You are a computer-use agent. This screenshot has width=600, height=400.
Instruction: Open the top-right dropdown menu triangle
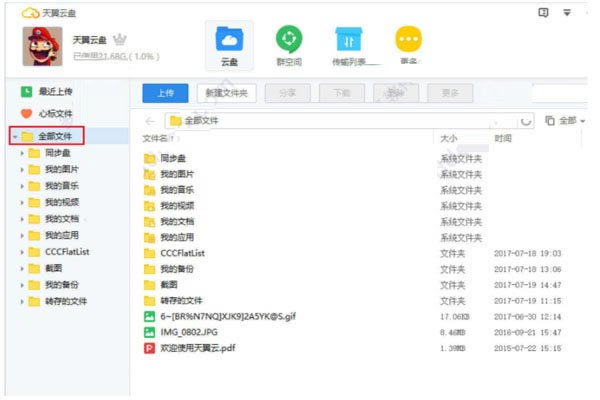coord(567,13)
